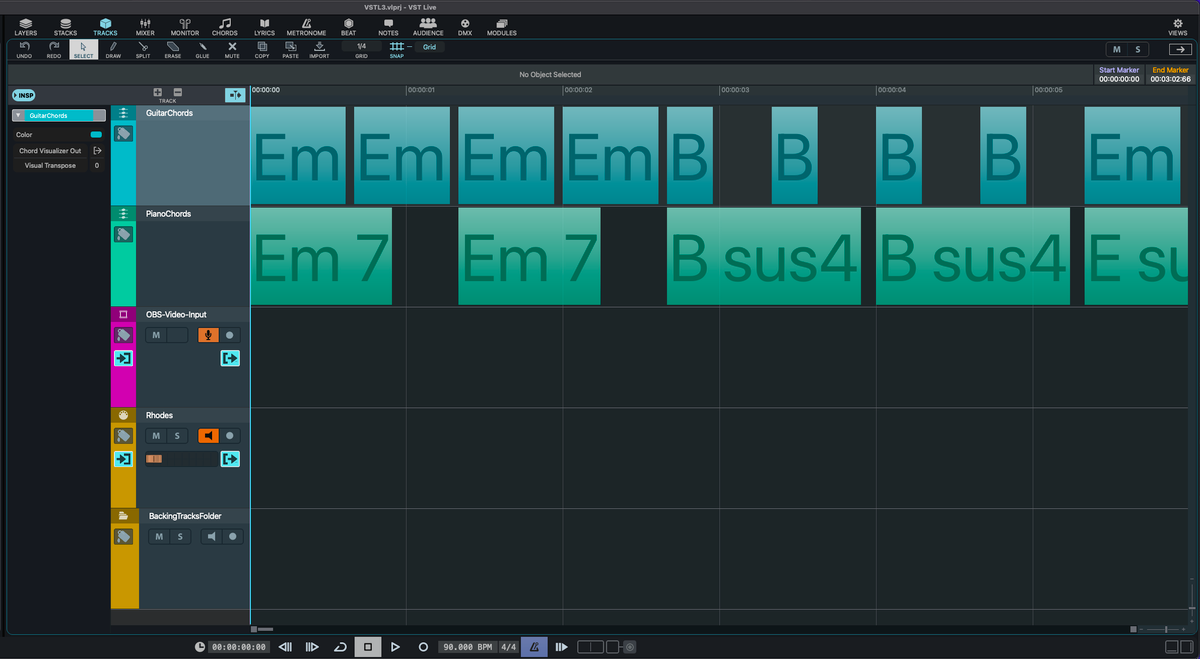Toggle the metronome click in transport bar

click(533, 647)
